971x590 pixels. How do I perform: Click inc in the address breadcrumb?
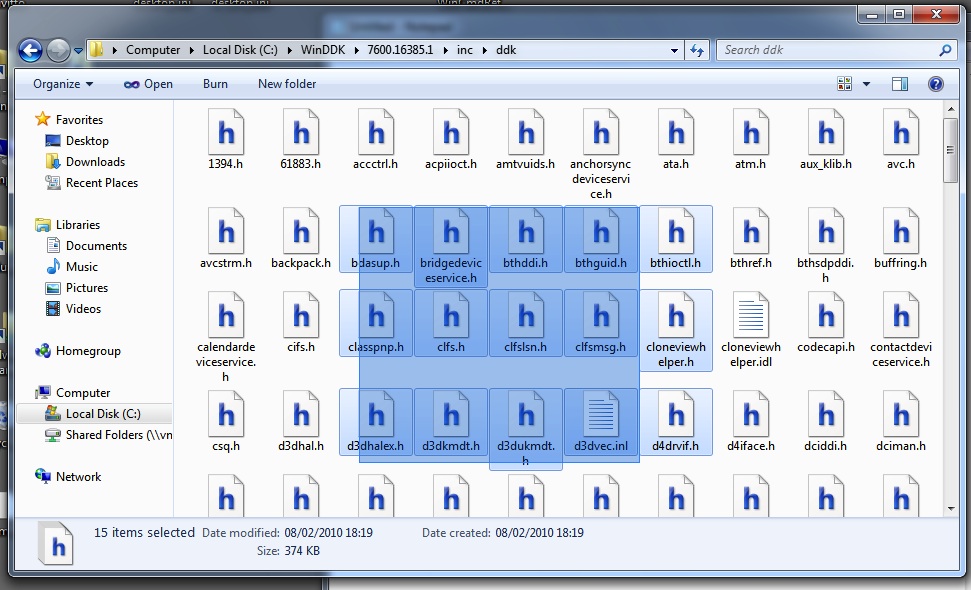click(464, 50)
